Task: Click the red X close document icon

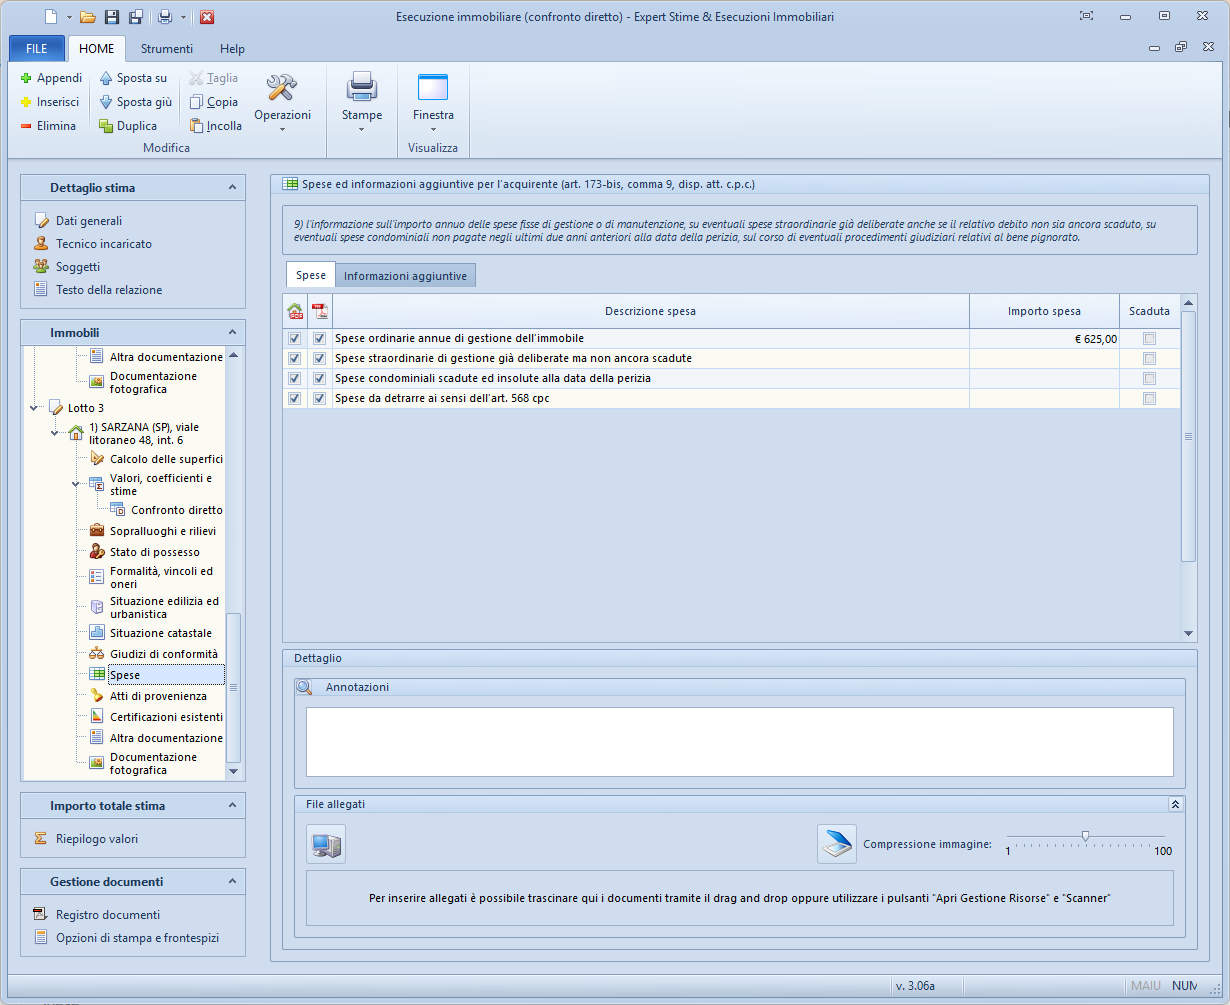Action: pos(207,17)
